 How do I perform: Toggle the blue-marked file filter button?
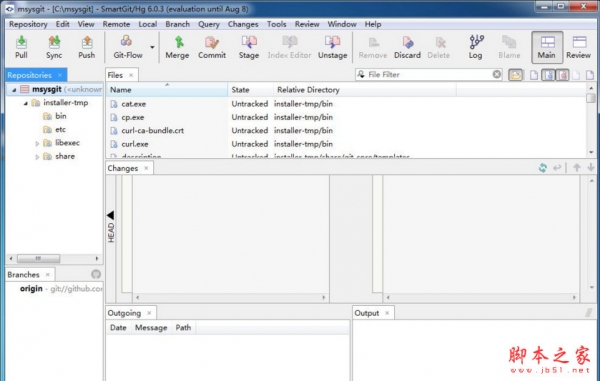pos(548,75)
